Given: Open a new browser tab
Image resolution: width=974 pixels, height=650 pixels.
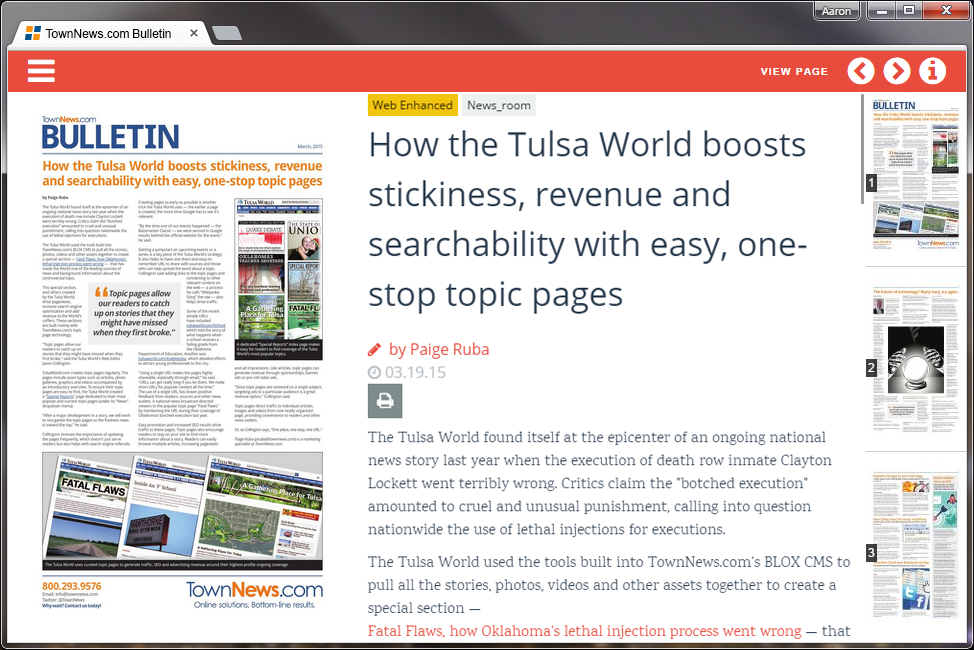Looking at the screenshot, I should click(227, 33).
